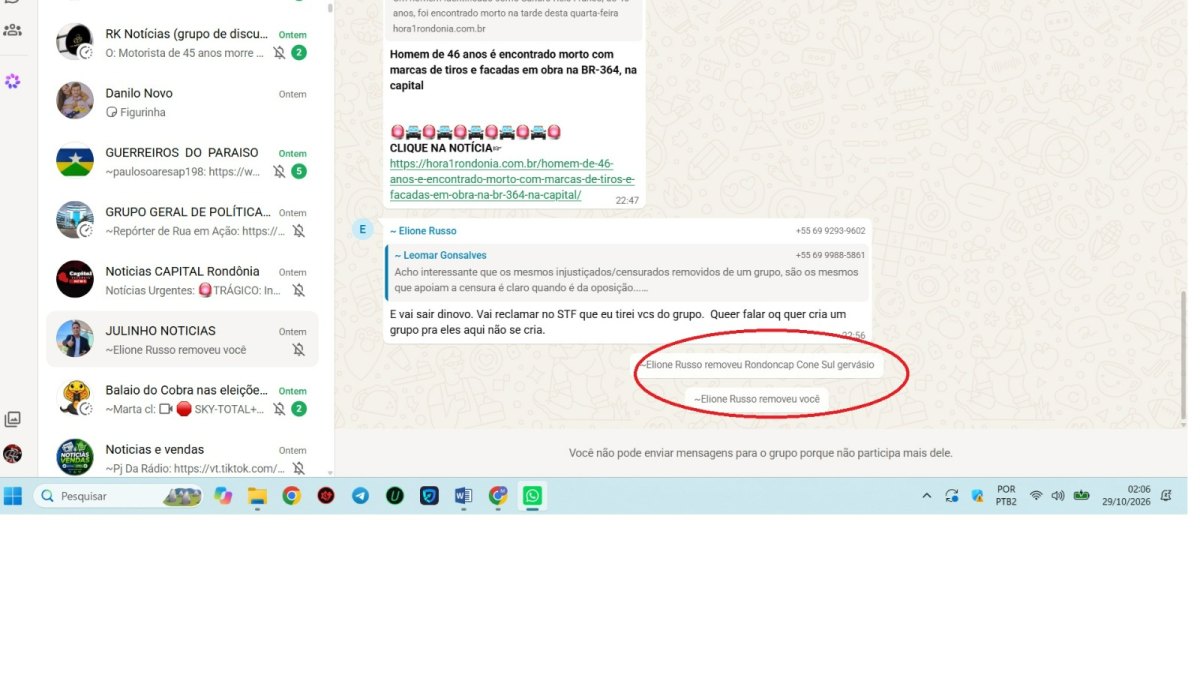Open Google Chrome from the taskbar
Image resolution: width=1200 pixels, height=675 pixels.
pyautogui.click(x=291, y=496)
